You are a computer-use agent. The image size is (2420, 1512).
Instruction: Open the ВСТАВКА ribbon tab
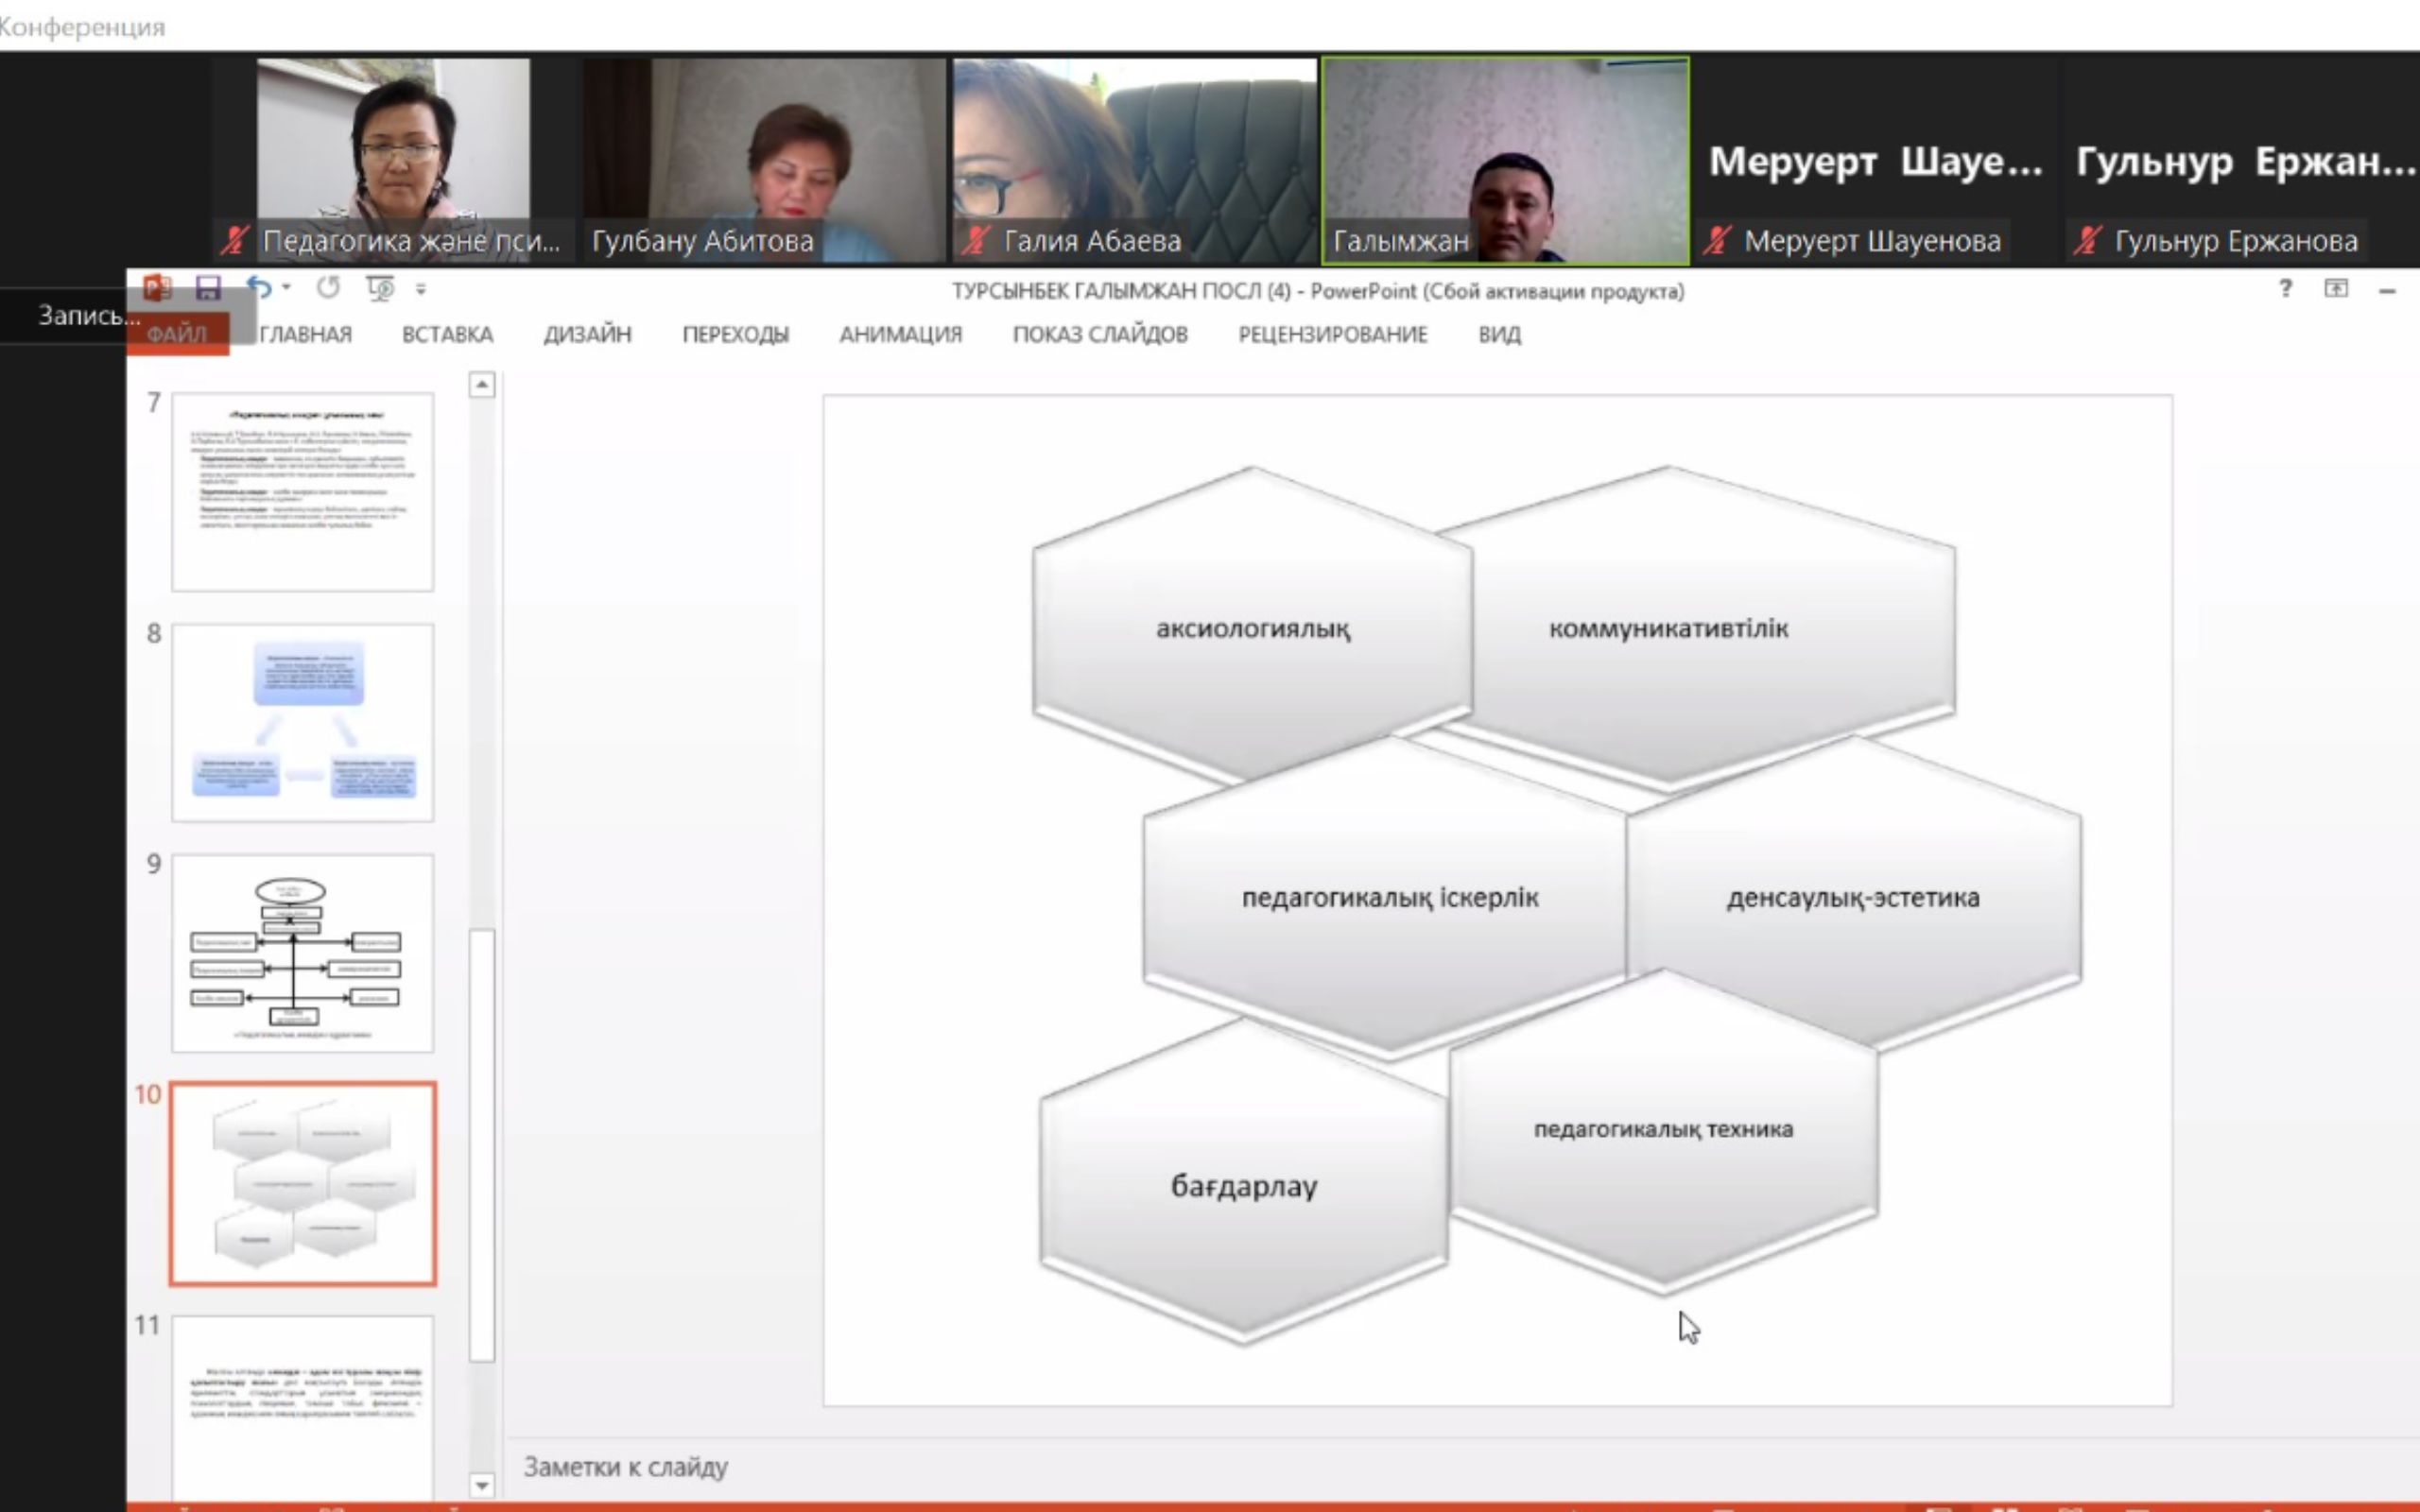[447, 335]
